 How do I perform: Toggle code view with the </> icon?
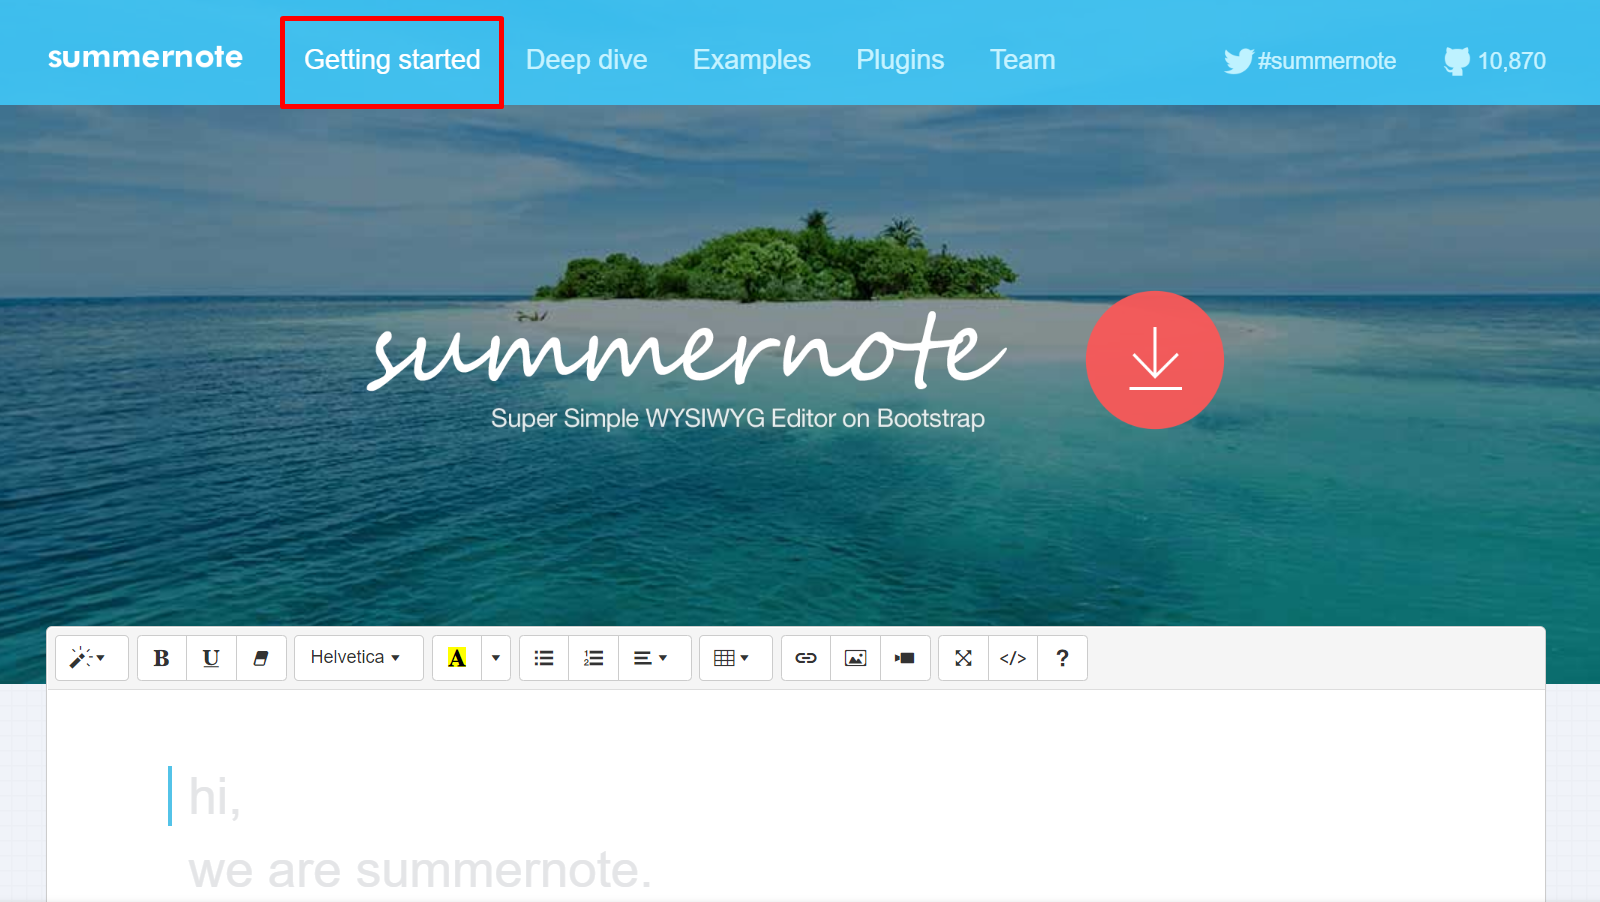point(1013,658)
